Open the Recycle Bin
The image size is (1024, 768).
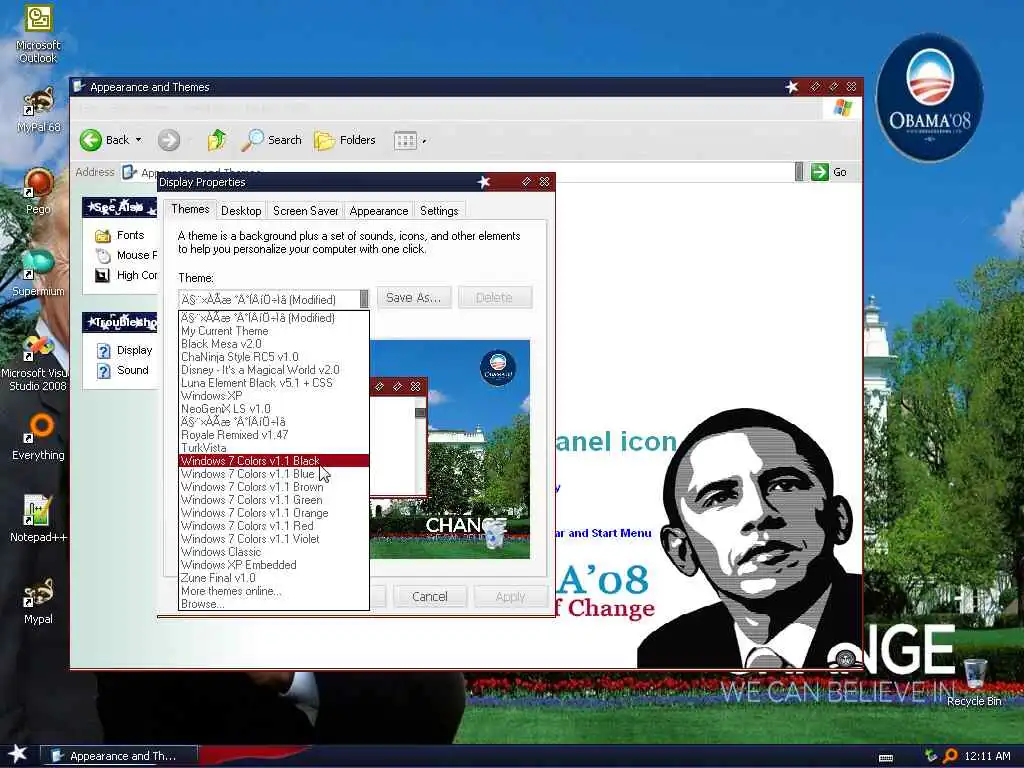coord(974,682)
